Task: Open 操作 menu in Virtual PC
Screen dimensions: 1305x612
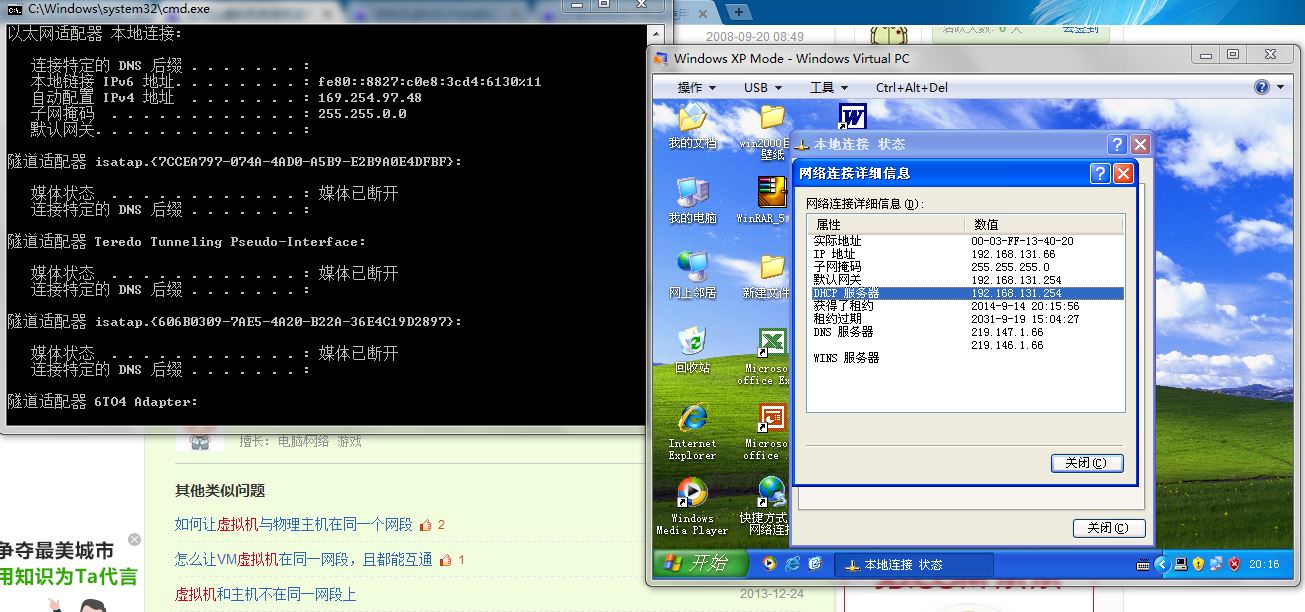Action: coord(697,87)
